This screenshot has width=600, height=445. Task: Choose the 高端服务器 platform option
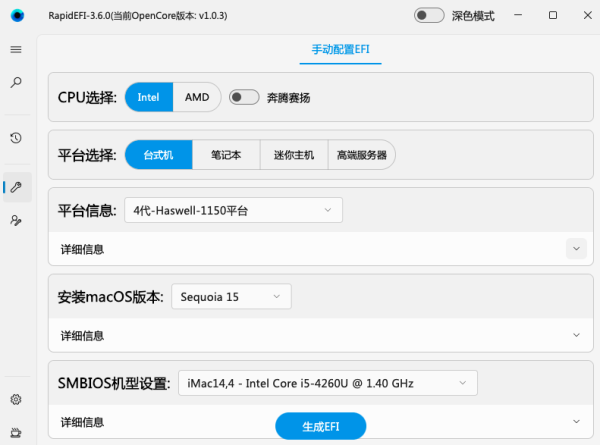point(362,155)
